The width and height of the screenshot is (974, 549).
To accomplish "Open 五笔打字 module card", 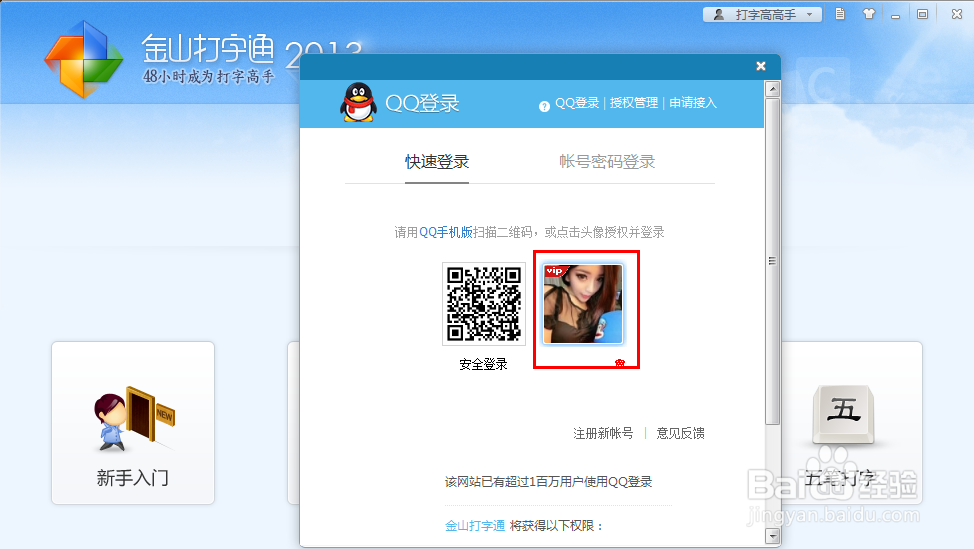I will (852, 423).
